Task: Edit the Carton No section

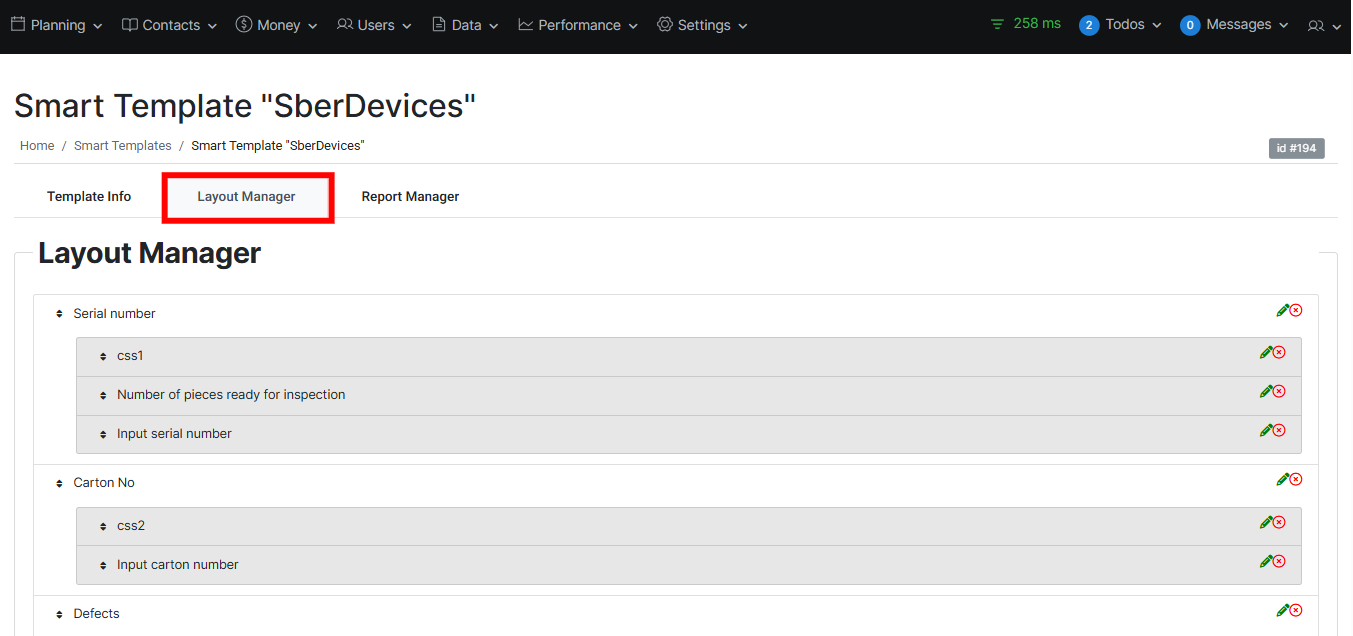Action: 1282,480
